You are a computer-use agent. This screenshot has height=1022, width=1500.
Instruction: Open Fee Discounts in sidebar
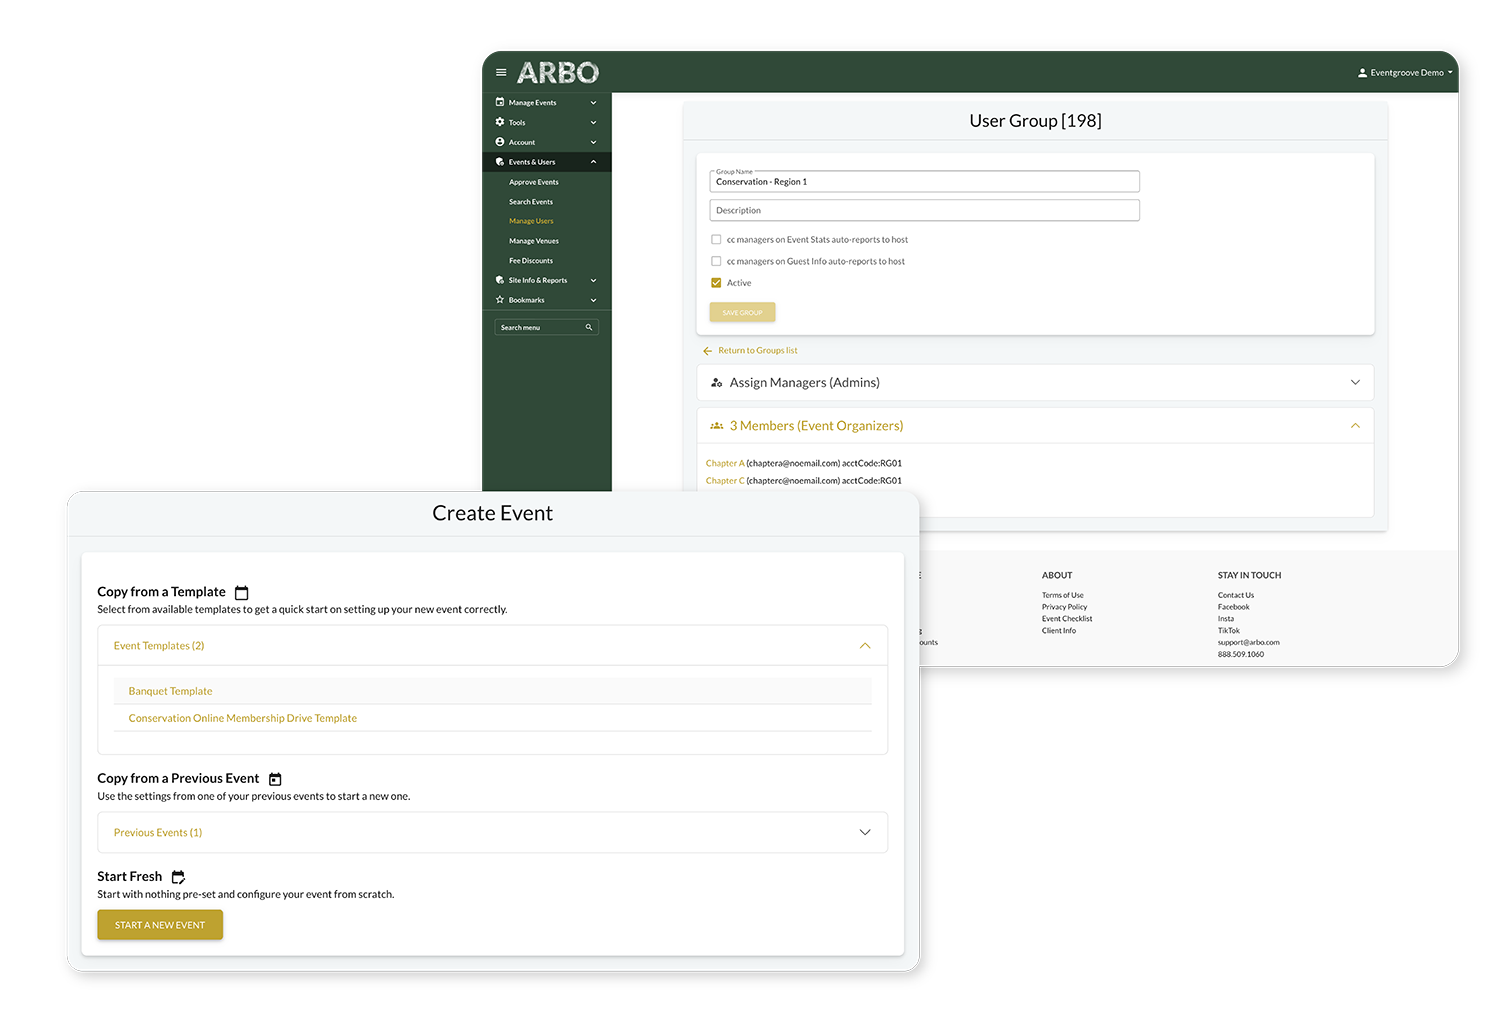[x=530, y=261]
